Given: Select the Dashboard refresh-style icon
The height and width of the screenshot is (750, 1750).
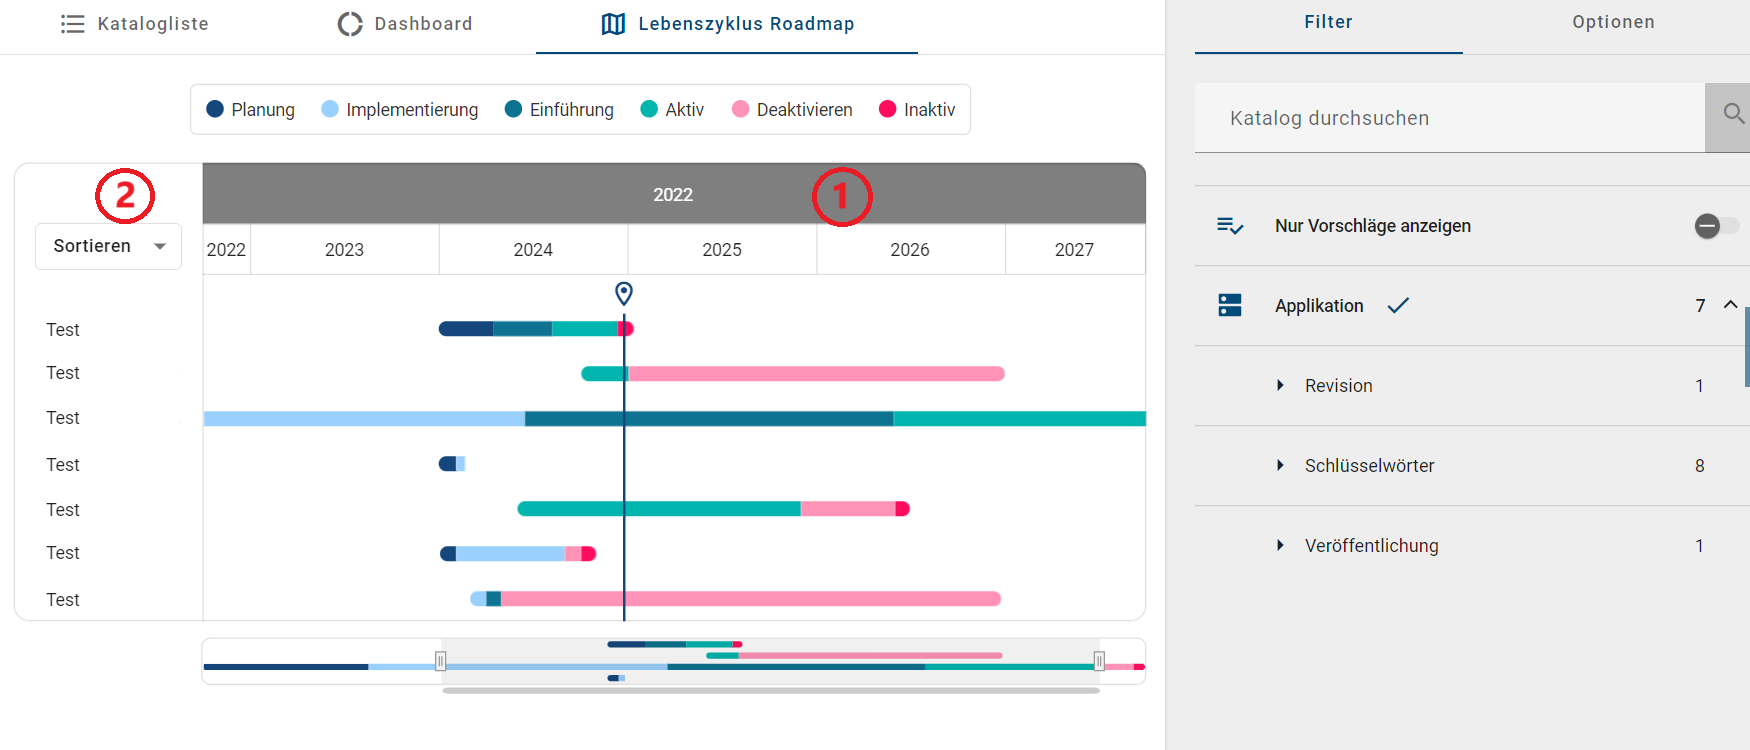Looking at the screenshot, I should (x=349, y=23).
